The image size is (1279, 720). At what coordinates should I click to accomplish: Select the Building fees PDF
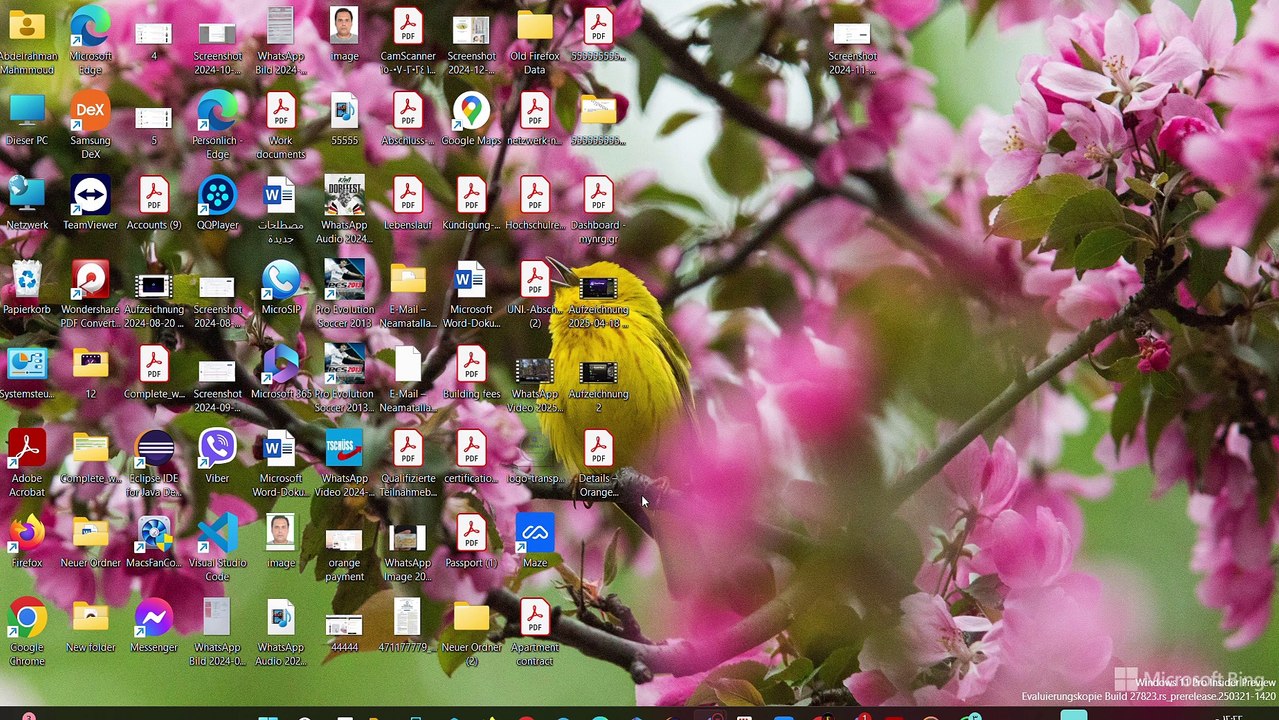471,372
